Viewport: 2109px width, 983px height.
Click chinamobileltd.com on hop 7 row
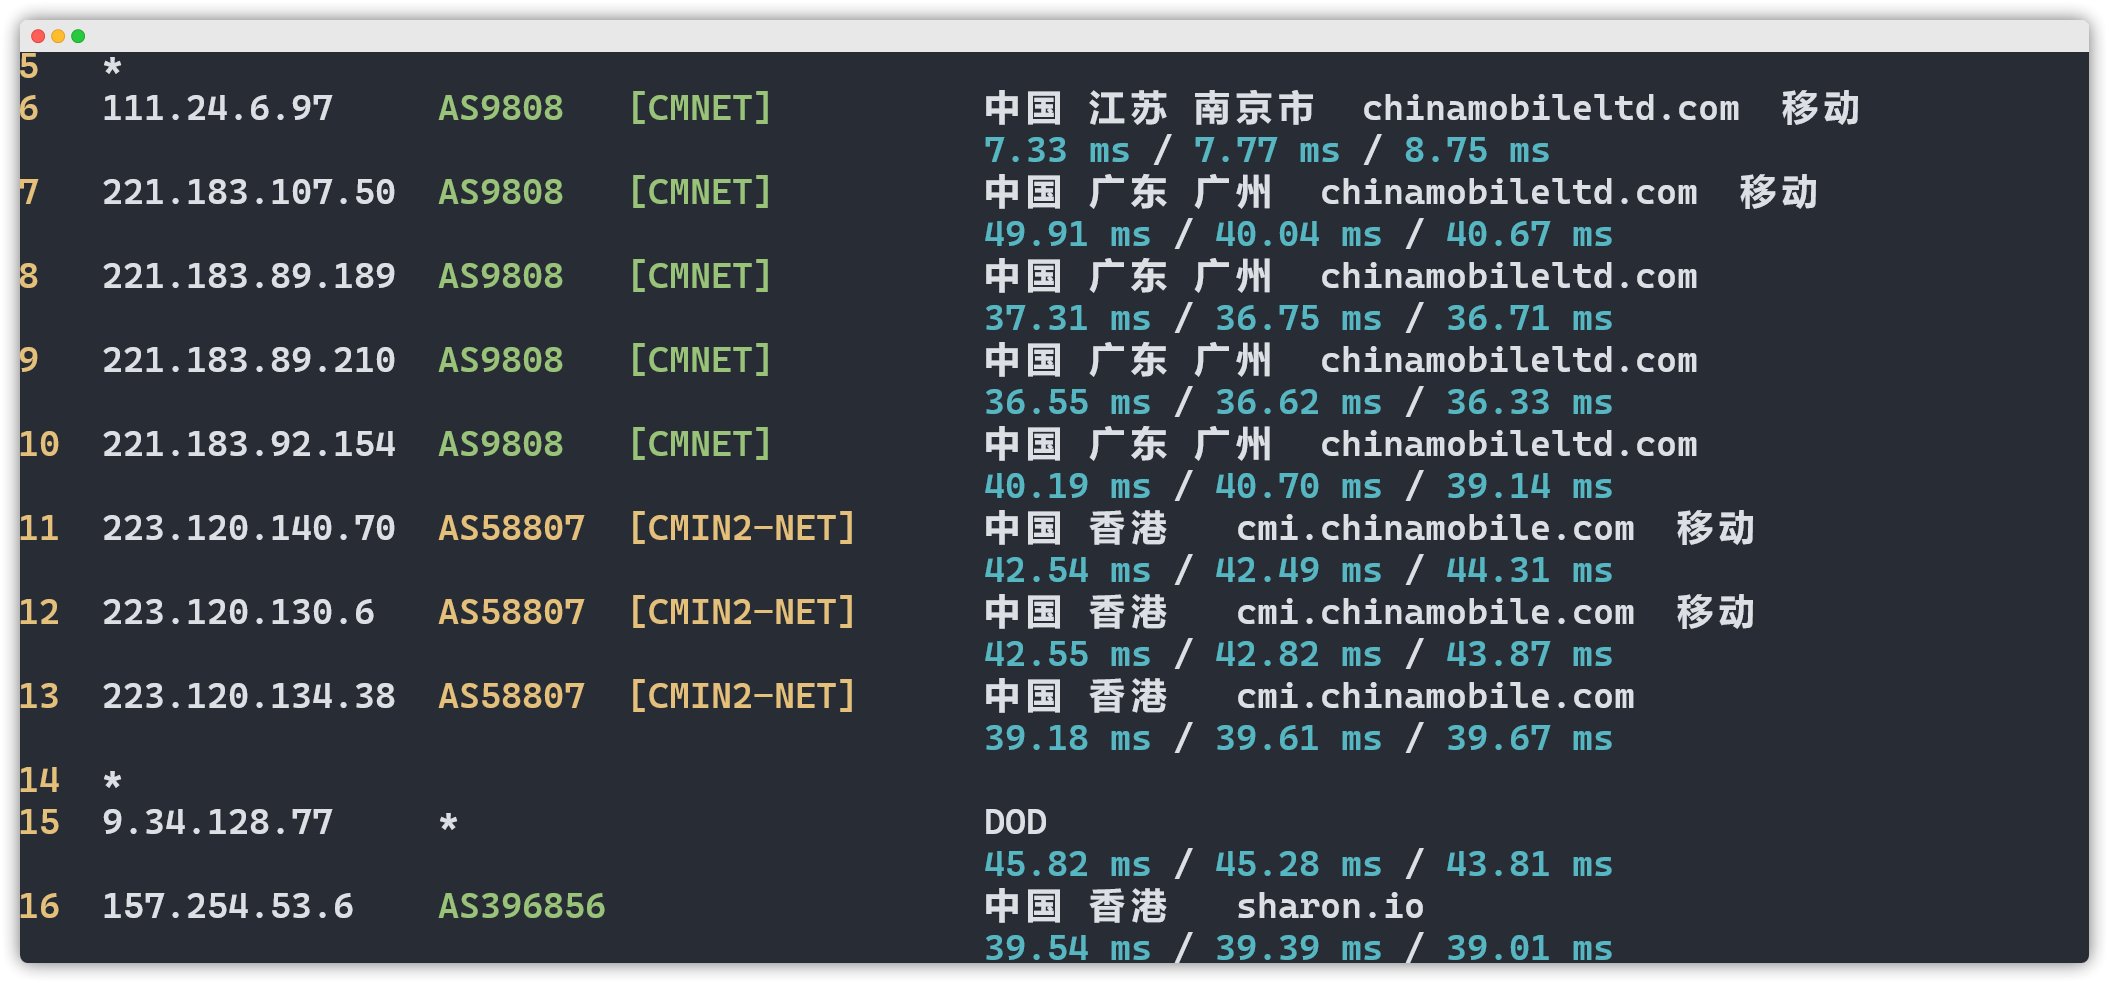pos(1509,192)
